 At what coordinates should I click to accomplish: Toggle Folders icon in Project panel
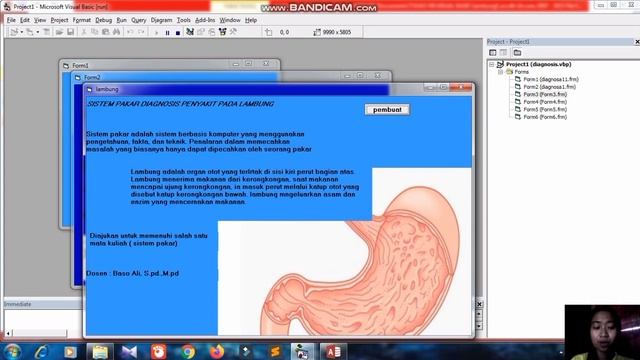(517, 52)
